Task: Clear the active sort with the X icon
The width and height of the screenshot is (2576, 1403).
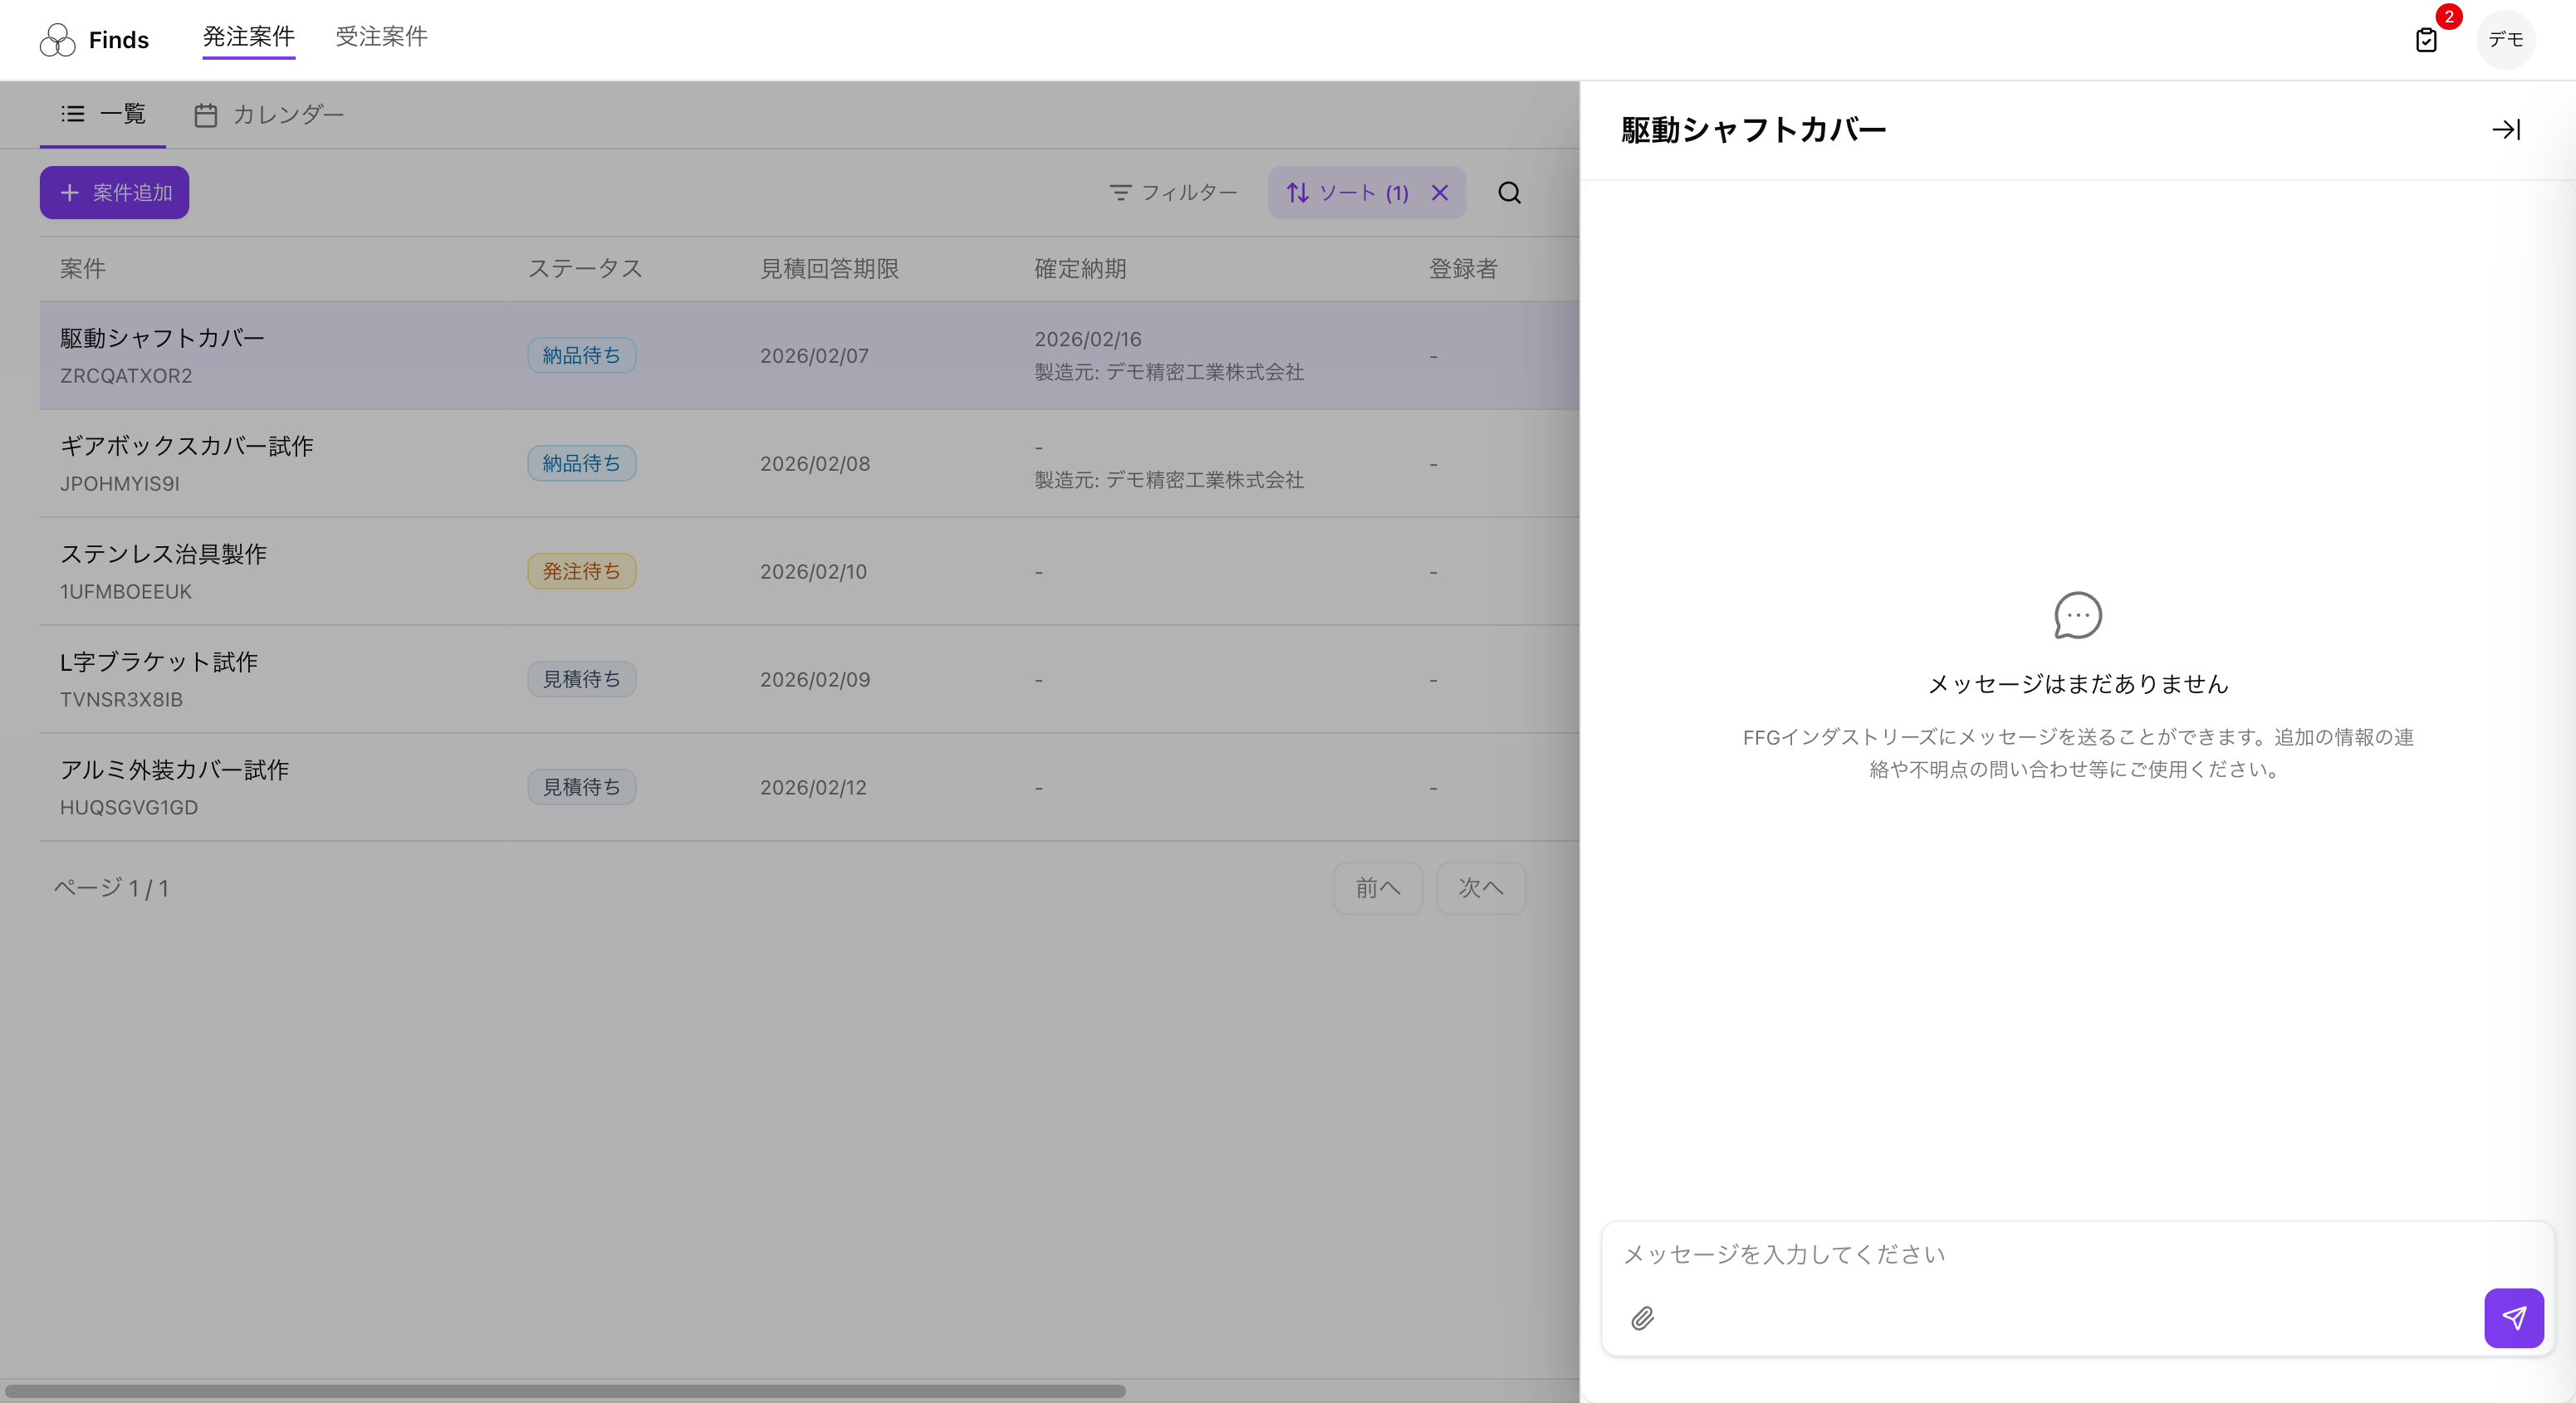Action: (x=1440, y=192)
